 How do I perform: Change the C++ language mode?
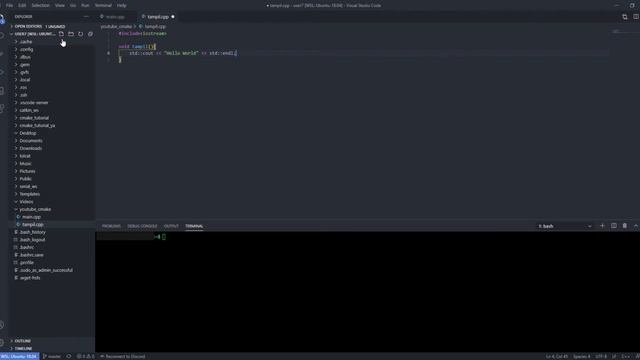point(625,356)
